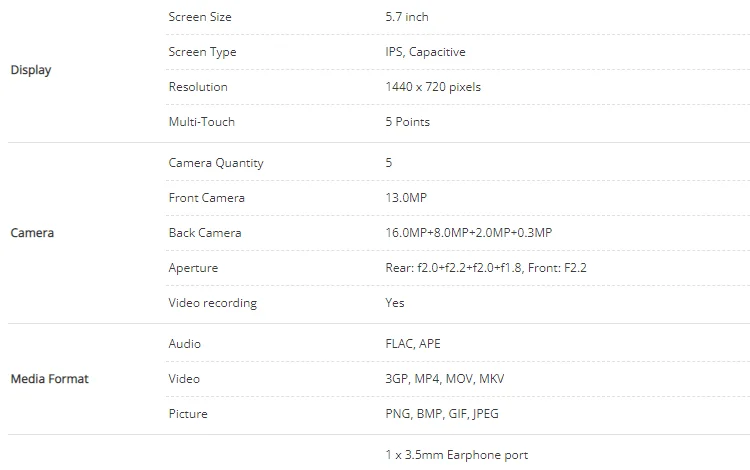Click the 3.5mm Earphone port text
The height and width of the screenshot is (470, 750).
pyautogui.click(x=456, y=455)
